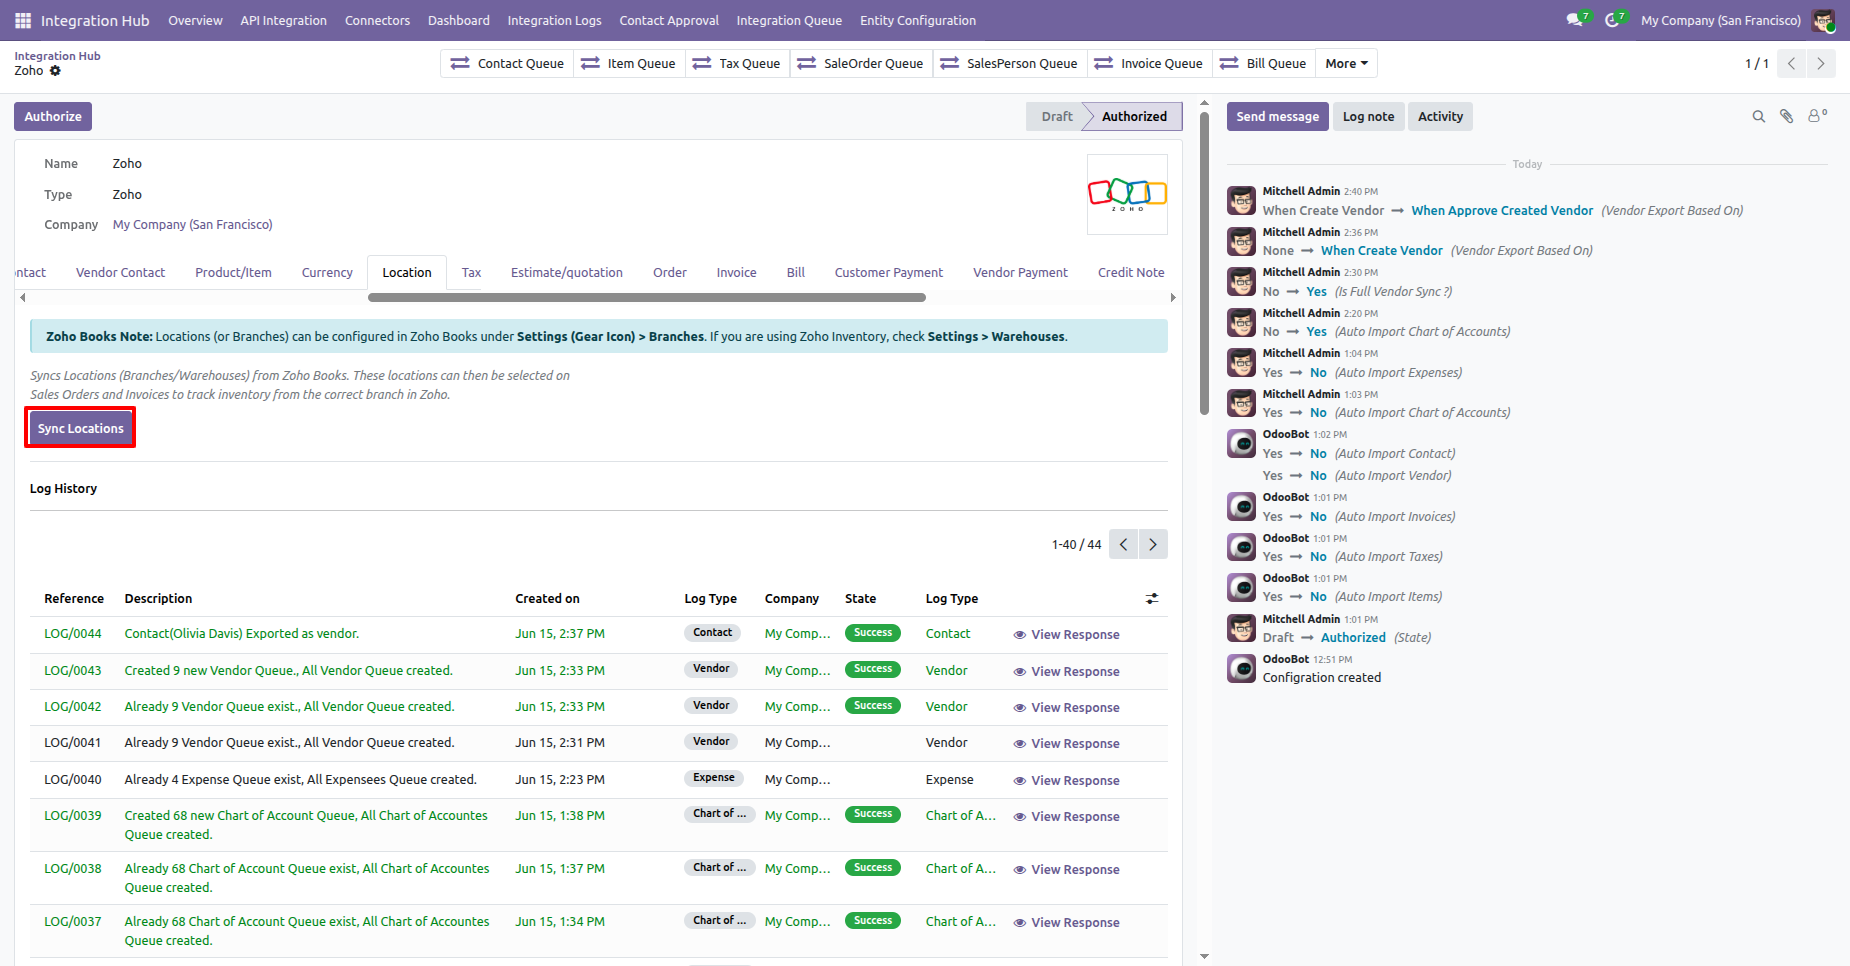The width and height of the screenshot is (1850, 966).
Task: Click the user avatar in top bar
Action: [1823, 20]
